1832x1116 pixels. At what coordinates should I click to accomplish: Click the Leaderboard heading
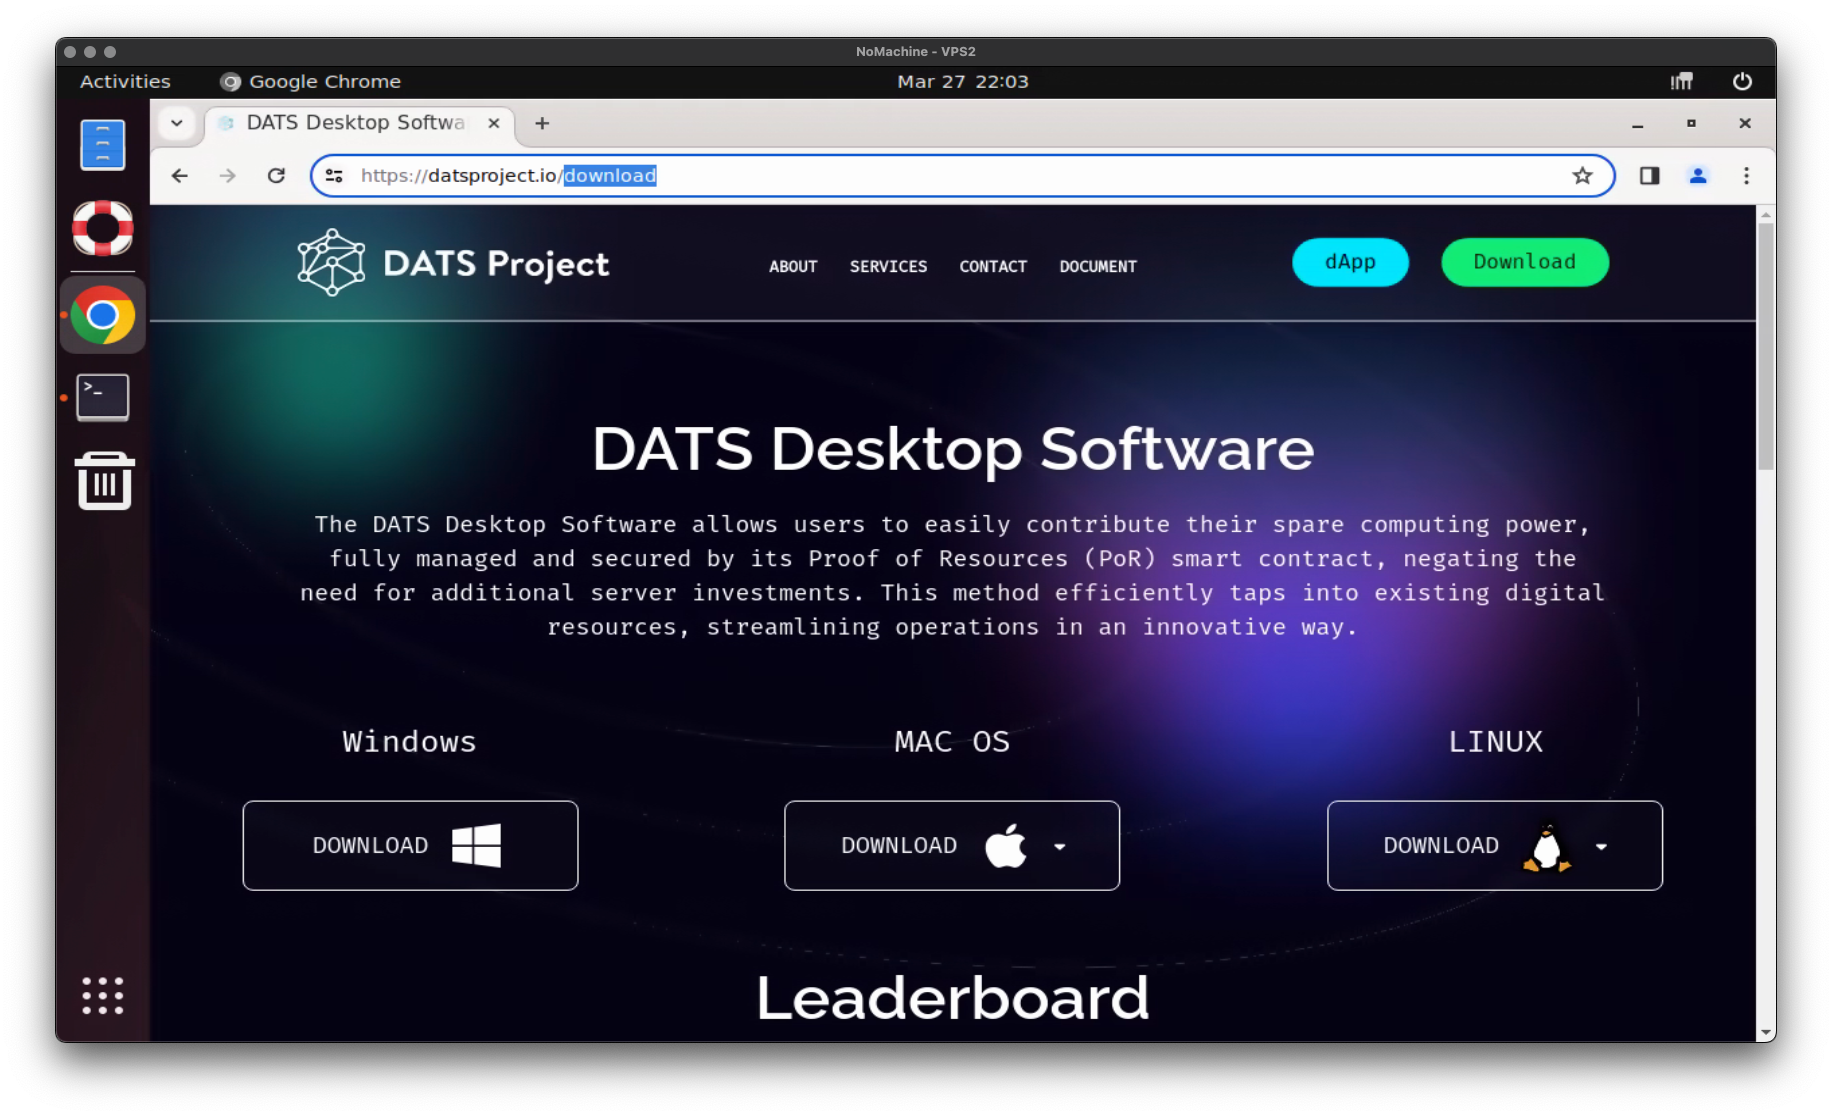click(x=952, y=998)
